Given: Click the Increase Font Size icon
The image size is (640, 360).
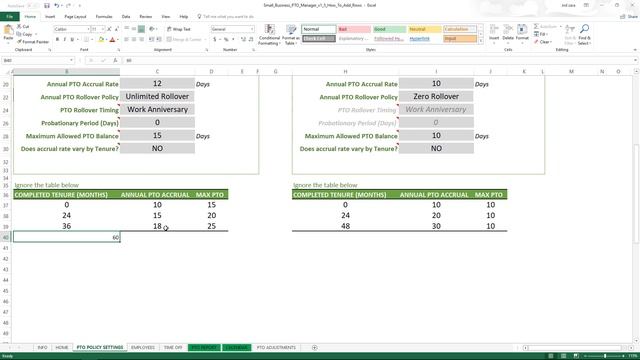Looking at the screenshot, I should (109, 29).
